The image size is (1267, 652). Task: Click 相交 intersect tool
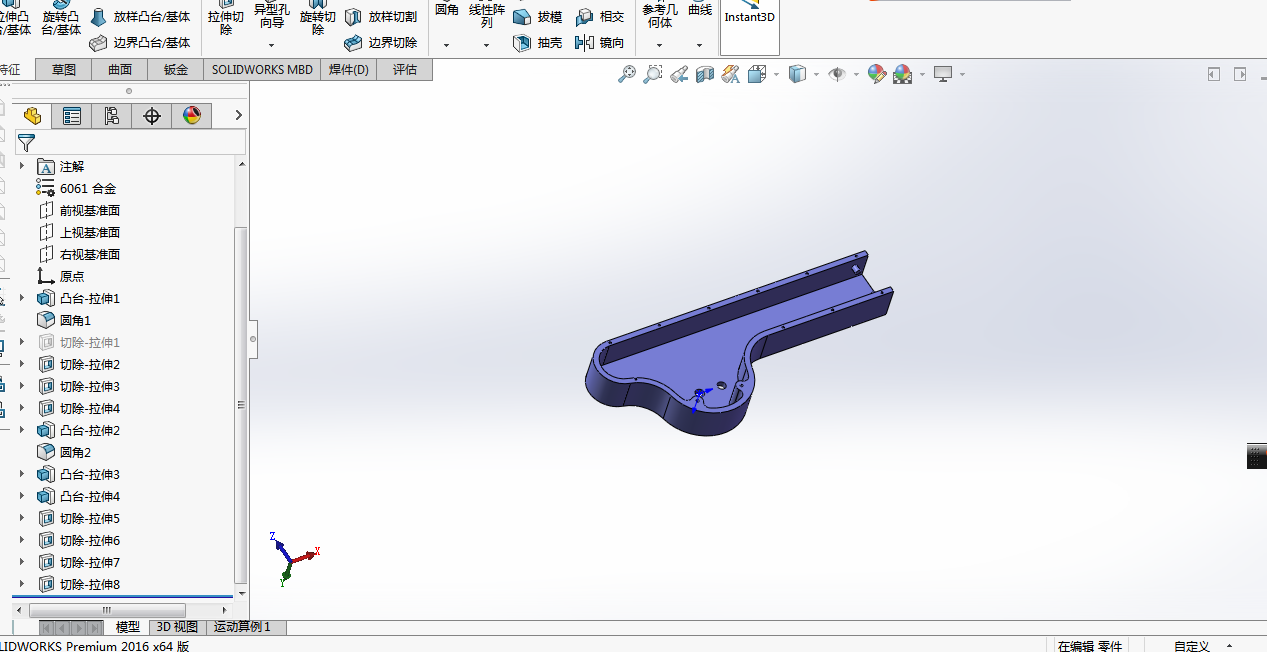click(x=600, y=17)
